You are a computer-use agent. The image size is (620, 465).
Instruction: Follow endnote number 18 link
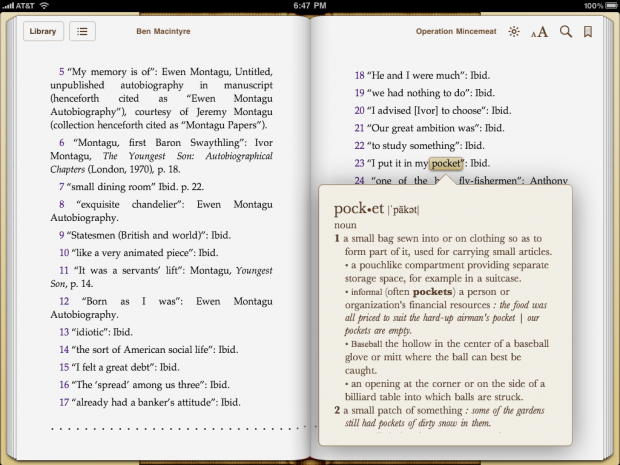pyautogui.click(x=360, y=75)
